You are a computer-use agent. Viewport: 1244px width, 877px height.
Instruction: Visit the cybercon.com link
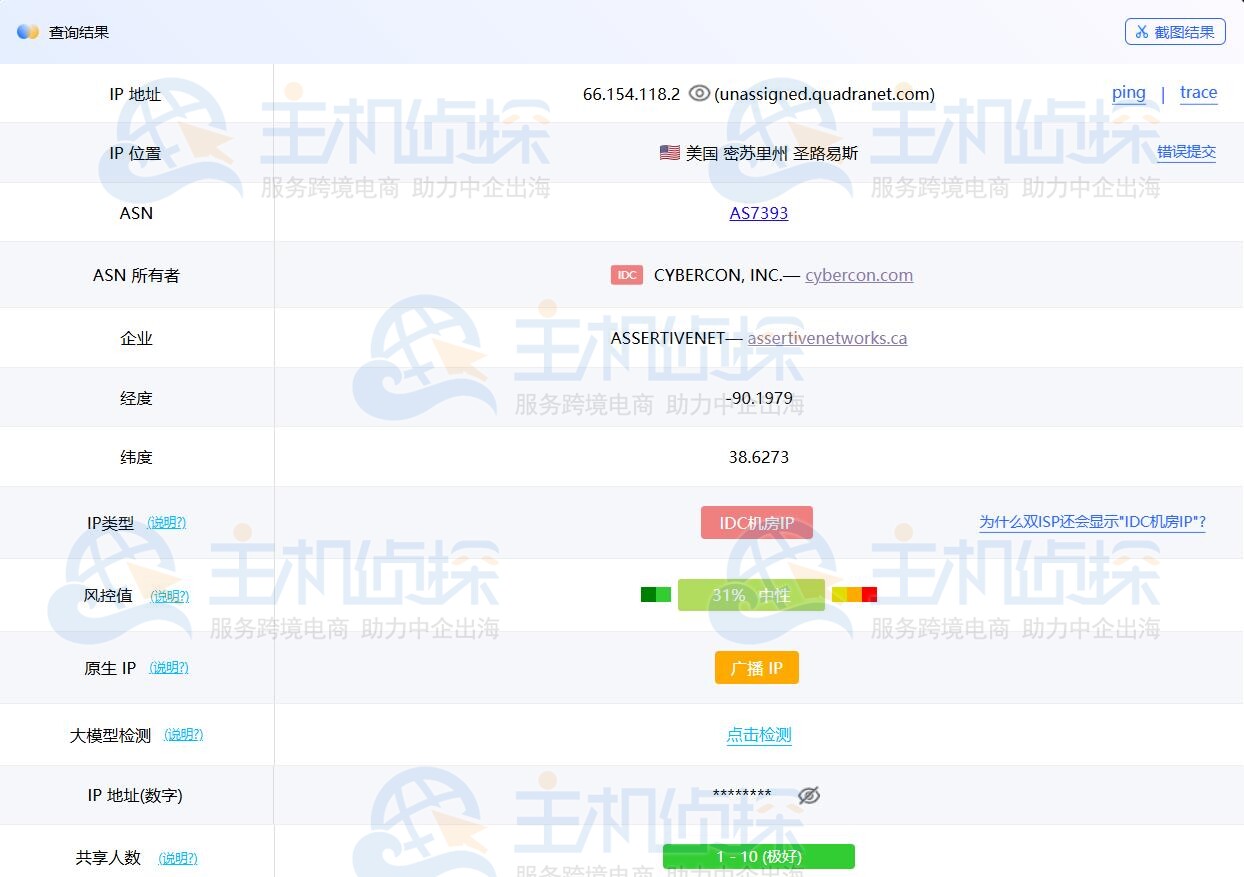coord(858,275)
